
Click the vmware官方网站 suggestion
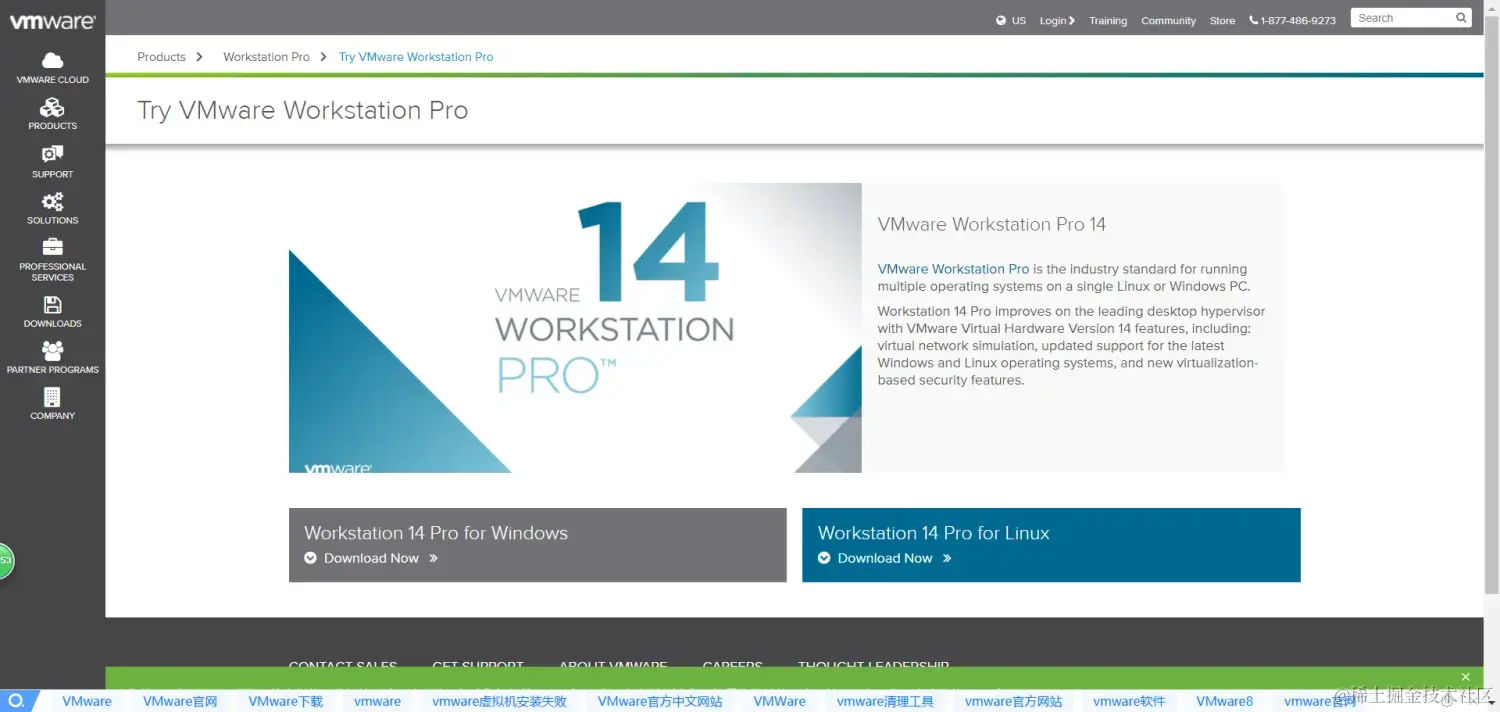(1013, 701)
